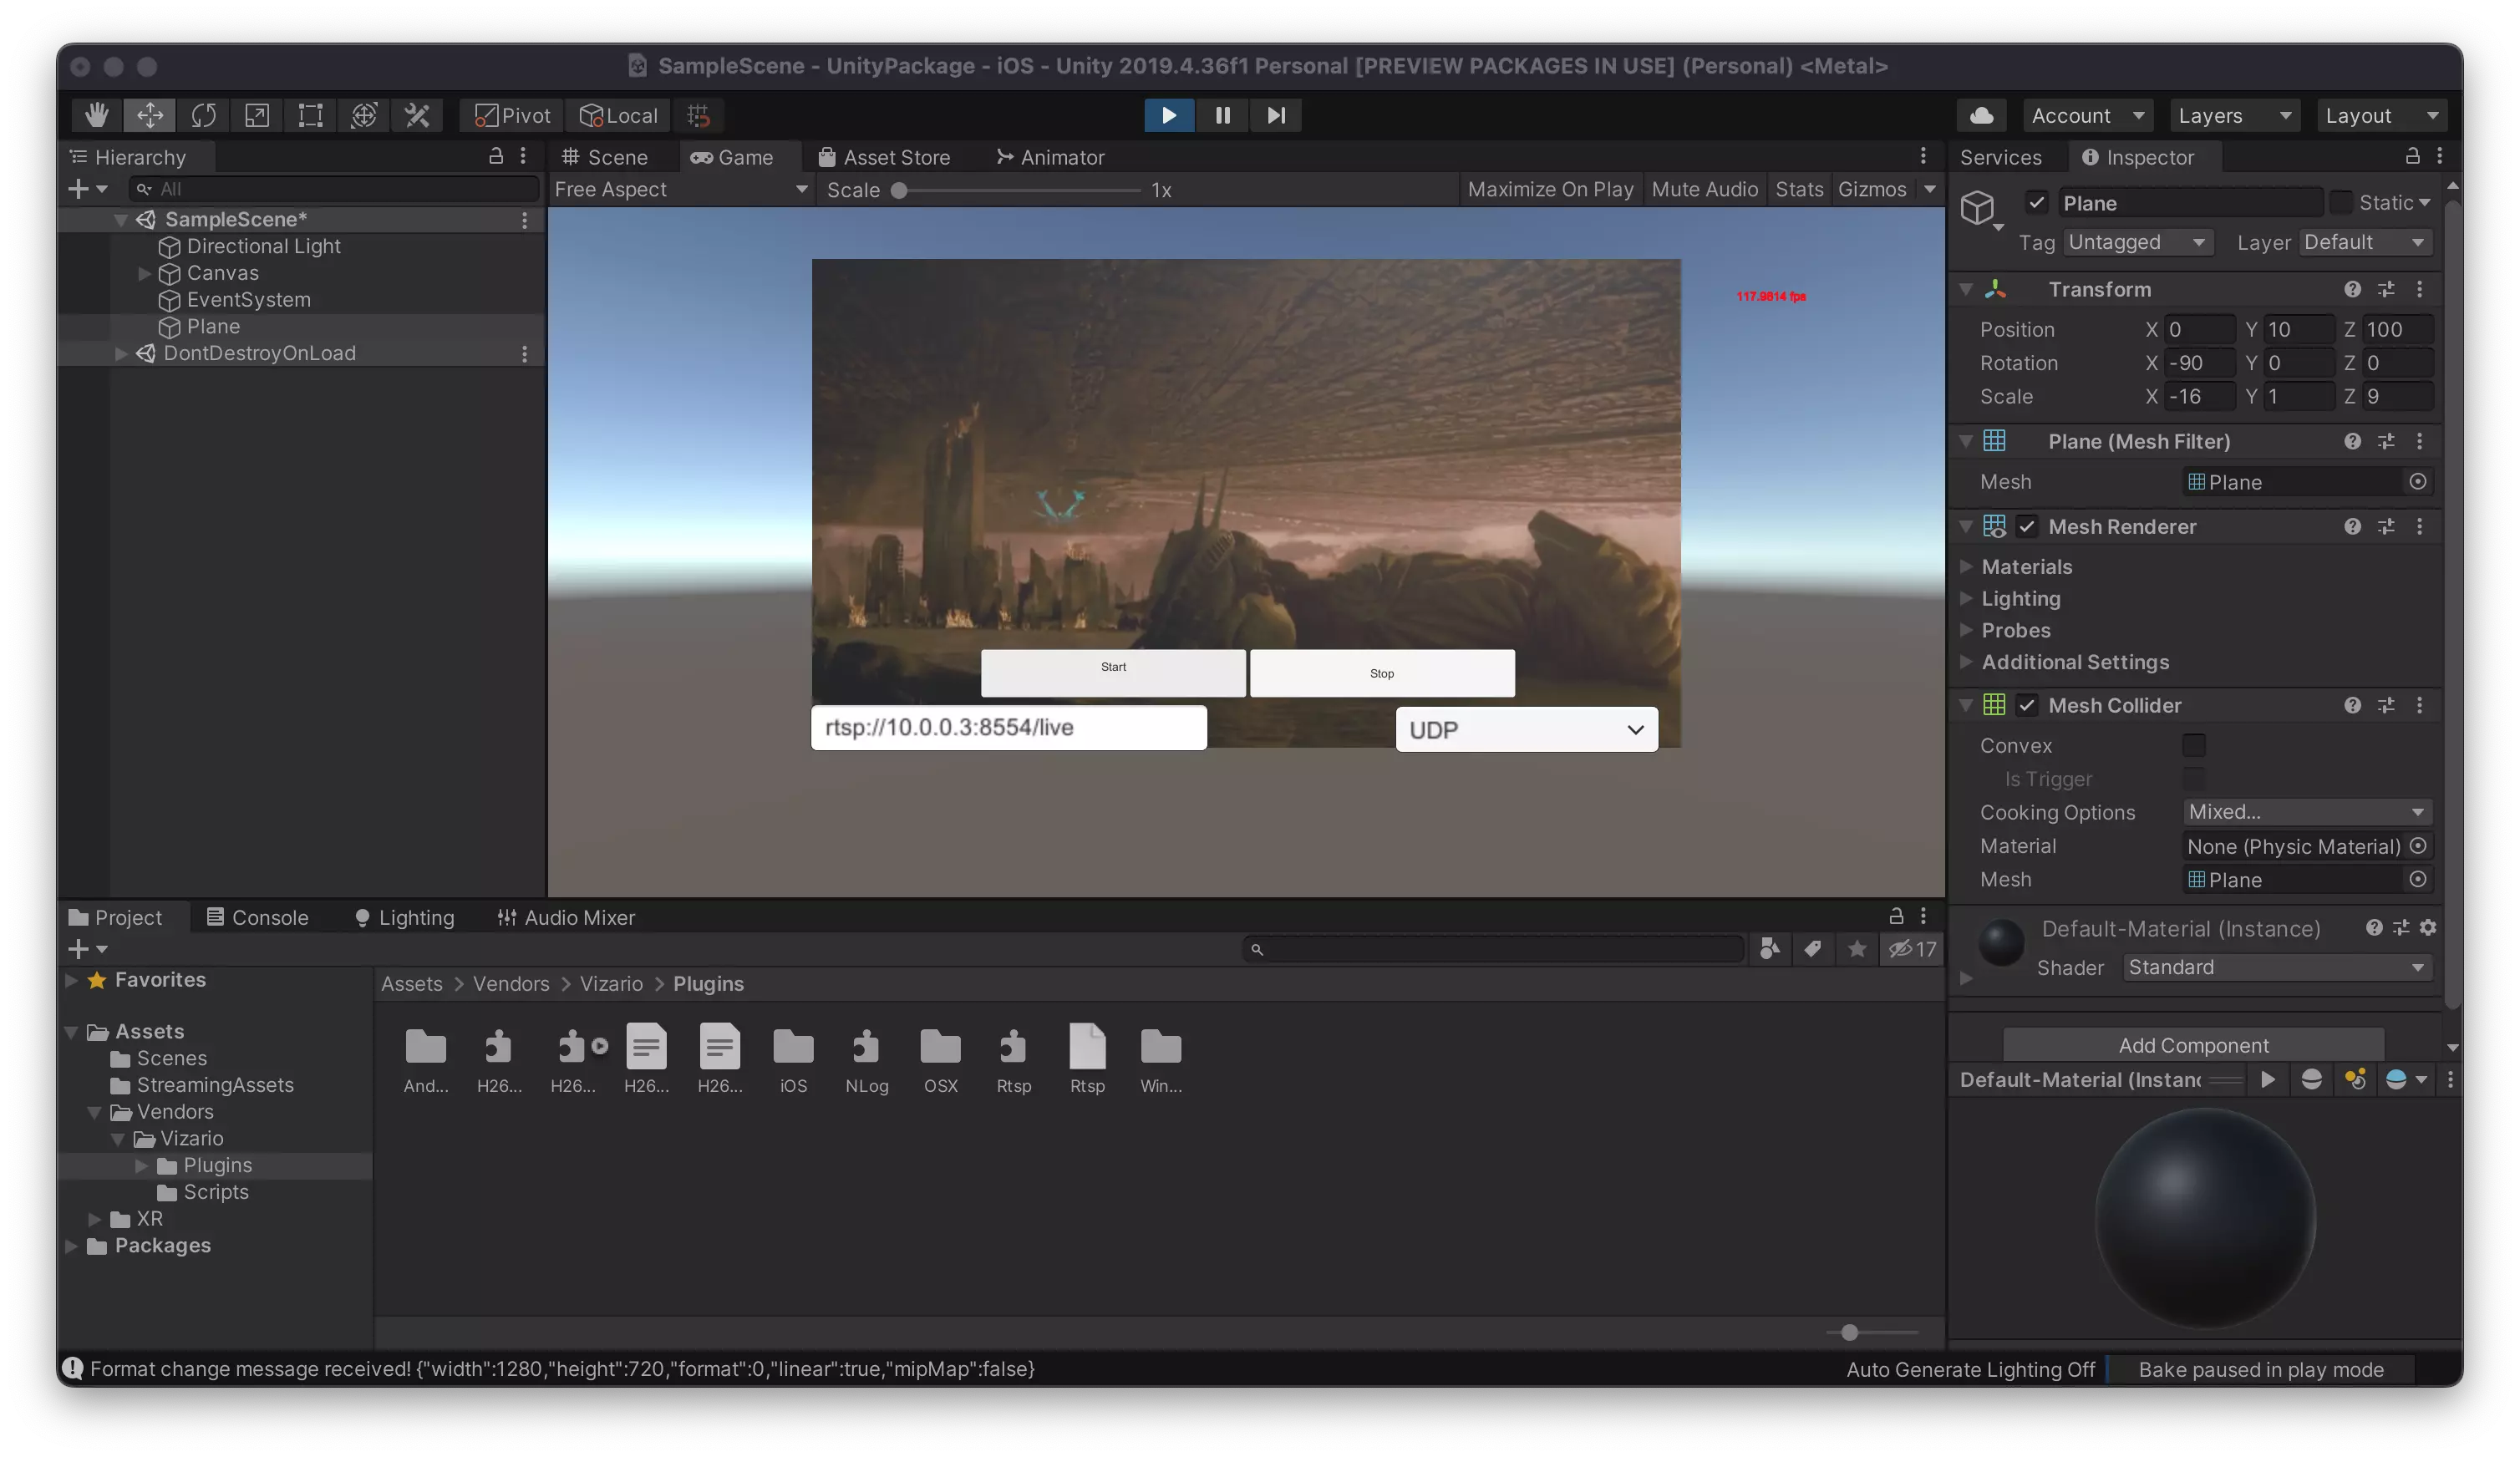
Task: Disable the Mesh Renderer checkbox
Action: coord(2026,526)
